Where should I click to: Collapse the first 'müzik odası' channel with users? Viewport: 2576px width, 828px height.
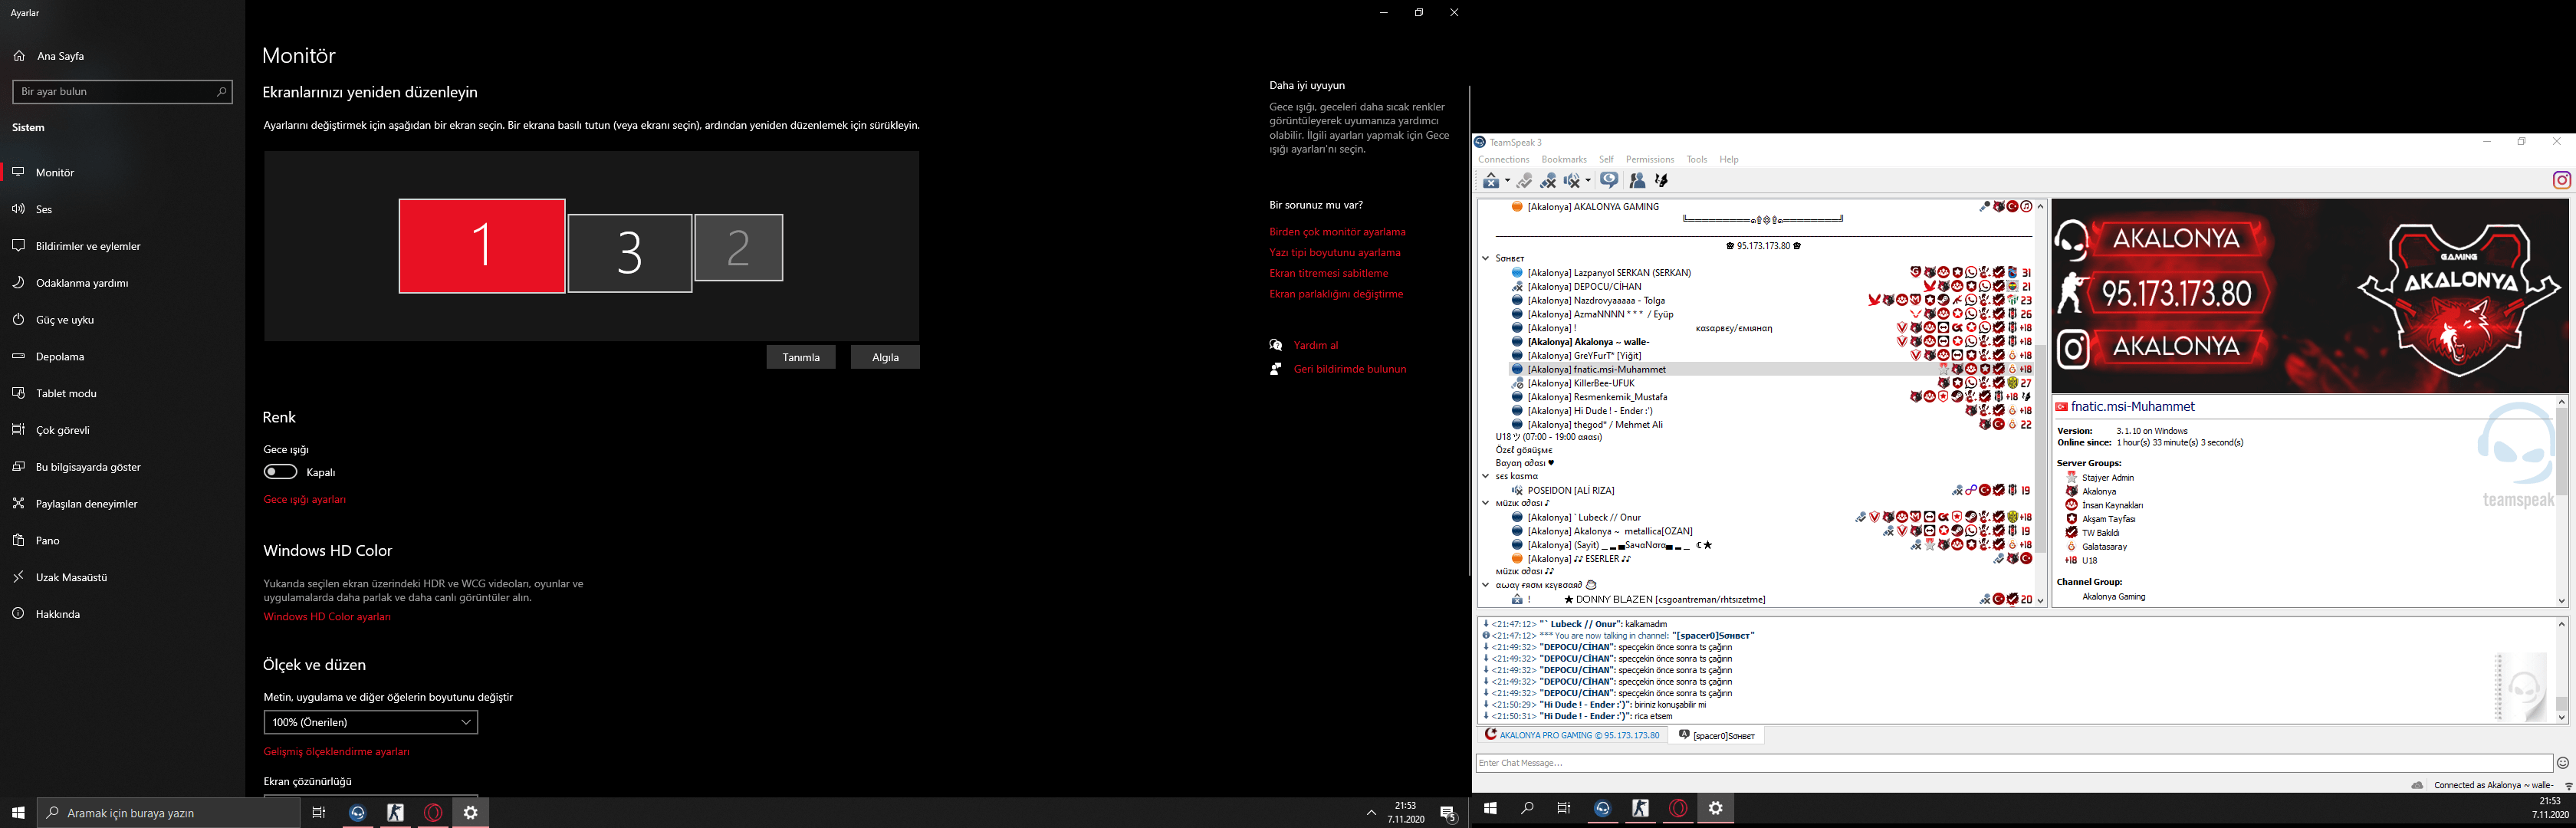click(1486, 503)
